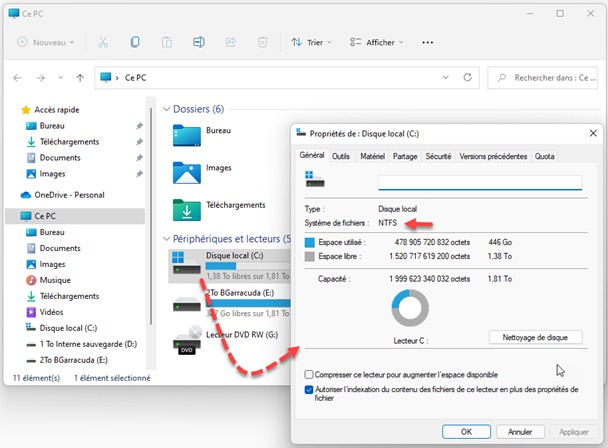Enable compress this drive checkbox
This screenshot has width=608, height=448.
click(309, 373)
